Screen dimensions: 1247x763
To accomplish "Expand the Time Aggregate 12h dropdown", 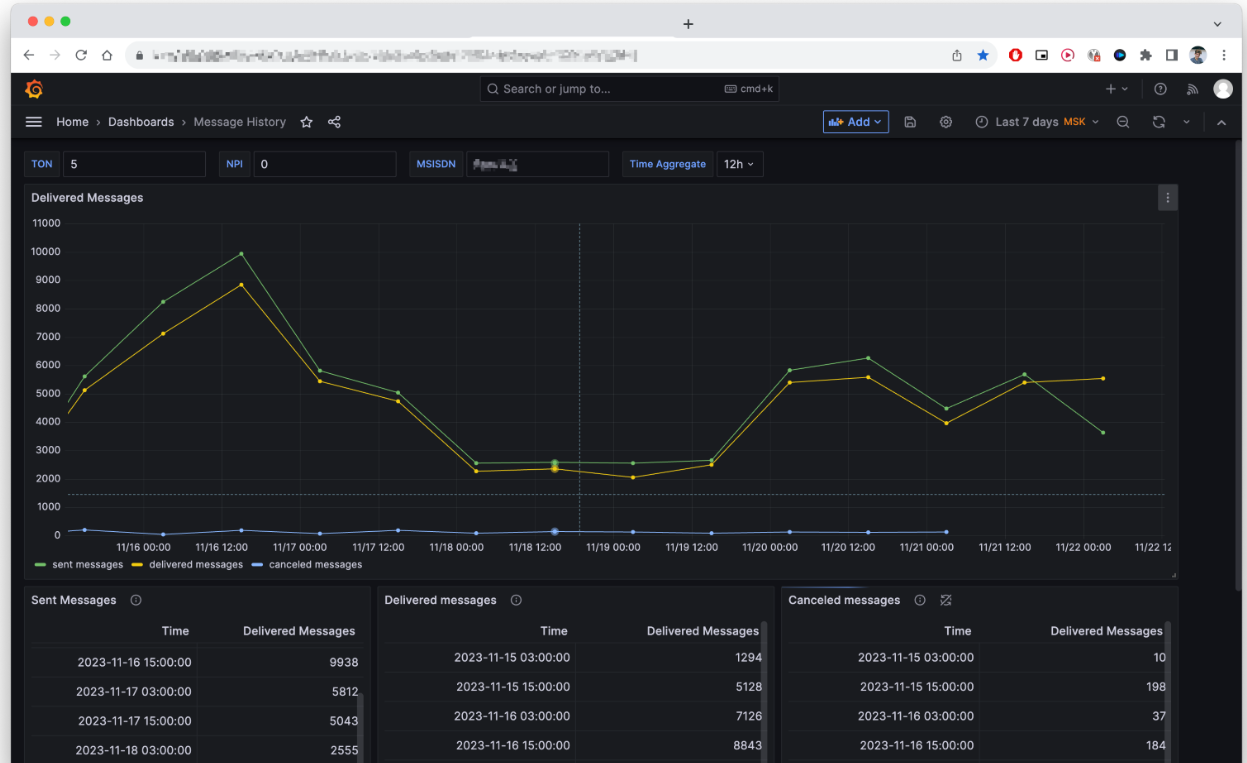I will [x=740, y=164].
